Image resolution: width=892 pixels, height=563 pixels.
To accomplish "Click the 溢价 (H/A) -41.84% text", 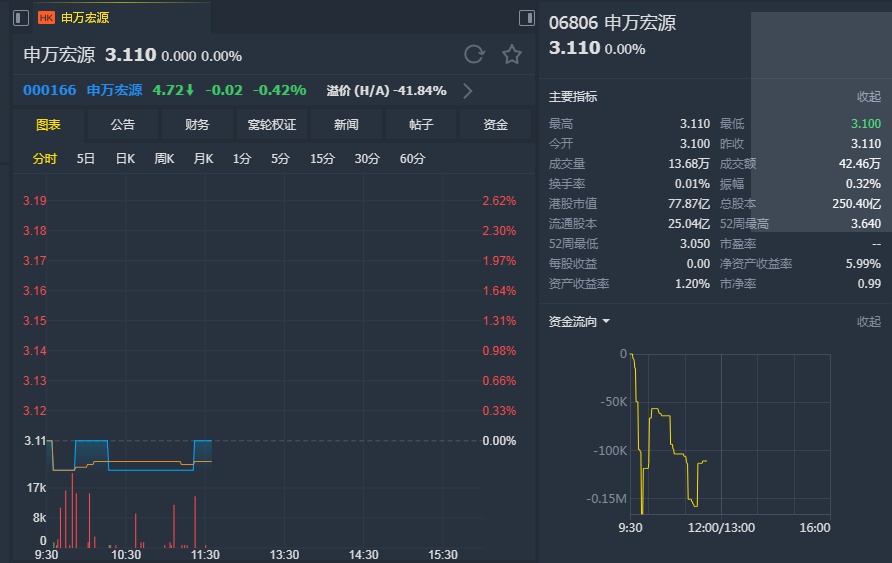I will [x=386, y=91].
